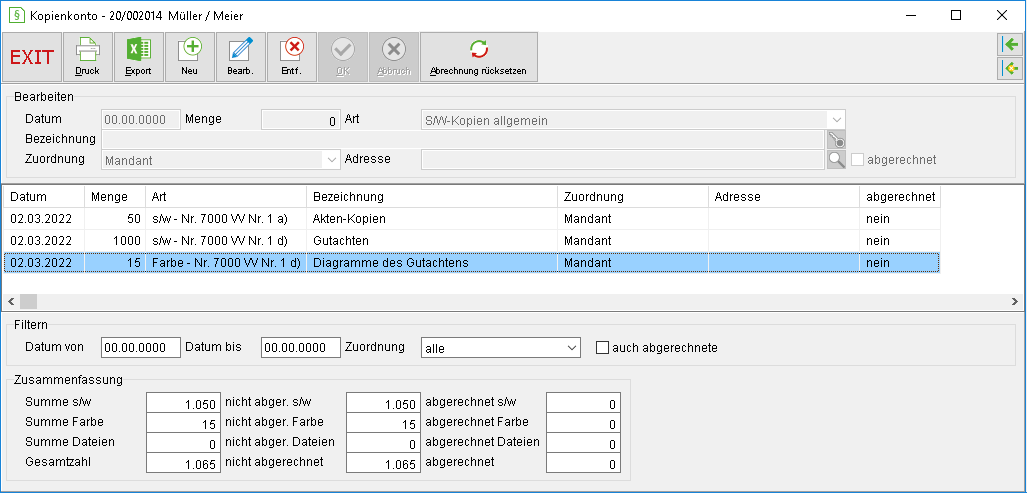The image size is (1027, 493).
Task: Open address search magnifier icon
Action: tap(836, 159)
